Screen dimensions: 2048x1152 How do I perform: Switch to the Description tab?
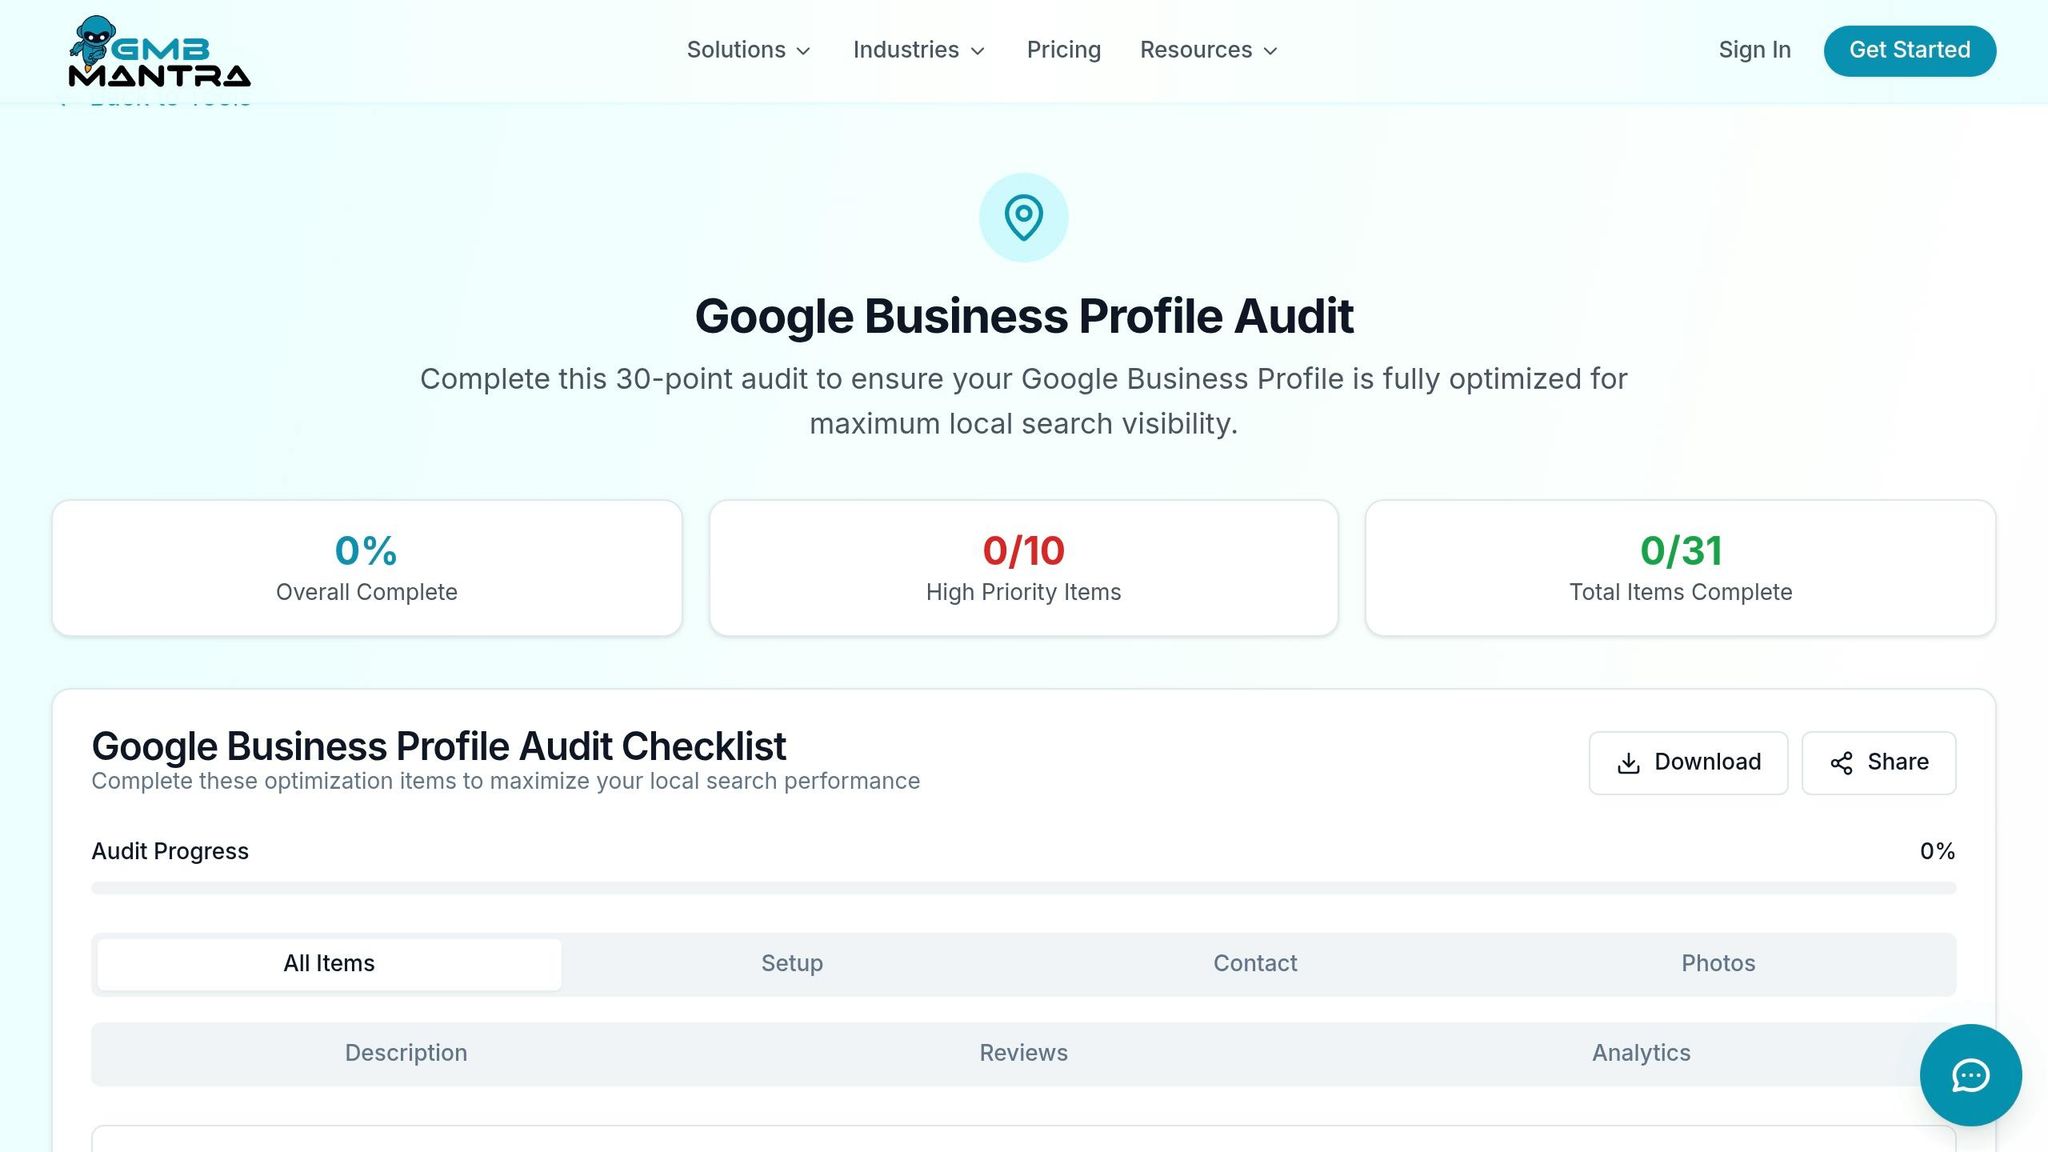pos(406,1053)
